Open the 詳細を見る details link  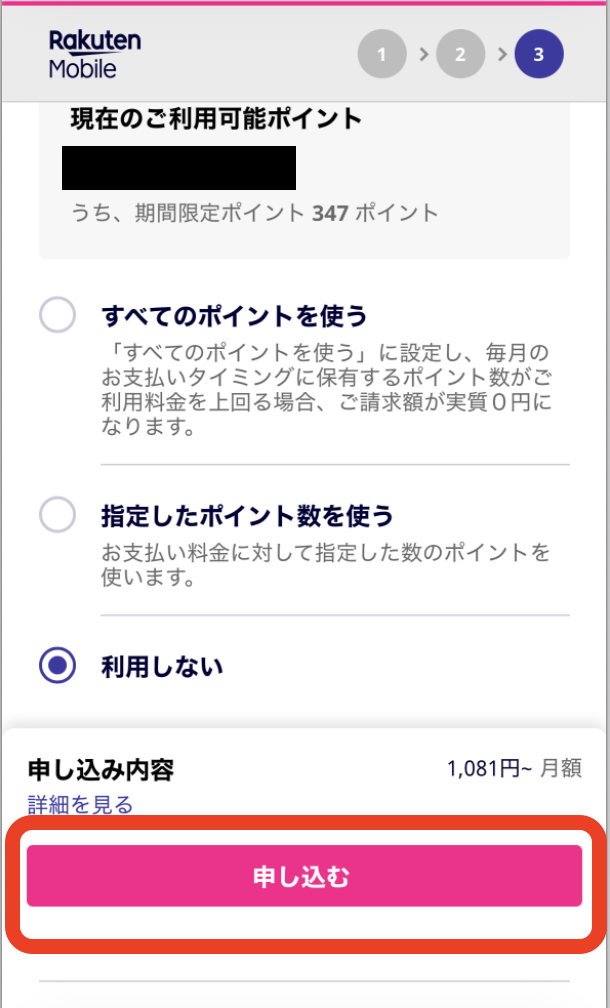coord(80,805)
